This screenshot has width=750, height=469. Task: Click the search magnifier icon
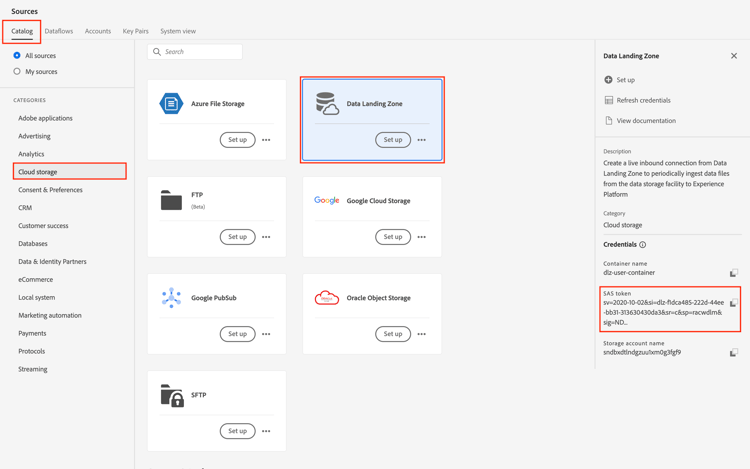(157, 52)
